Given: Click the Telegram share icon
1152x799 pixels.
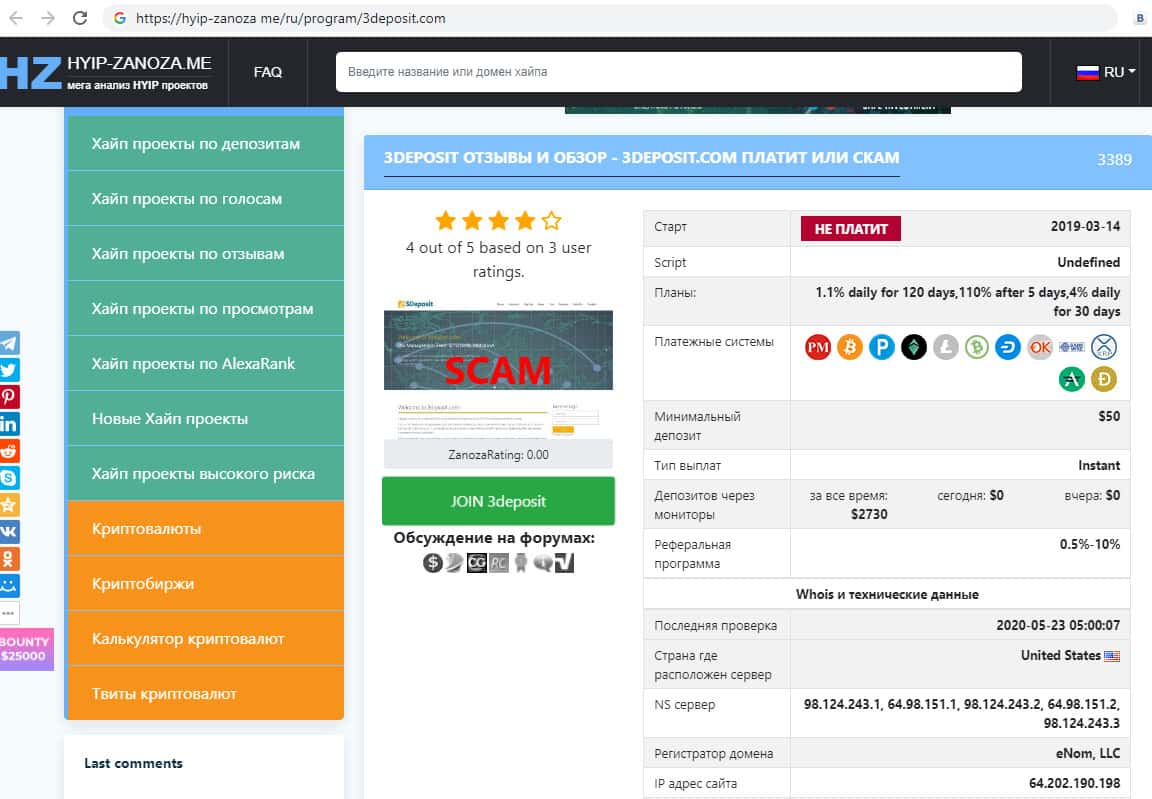Looking at the screenshot, I should tap(9, 343).
